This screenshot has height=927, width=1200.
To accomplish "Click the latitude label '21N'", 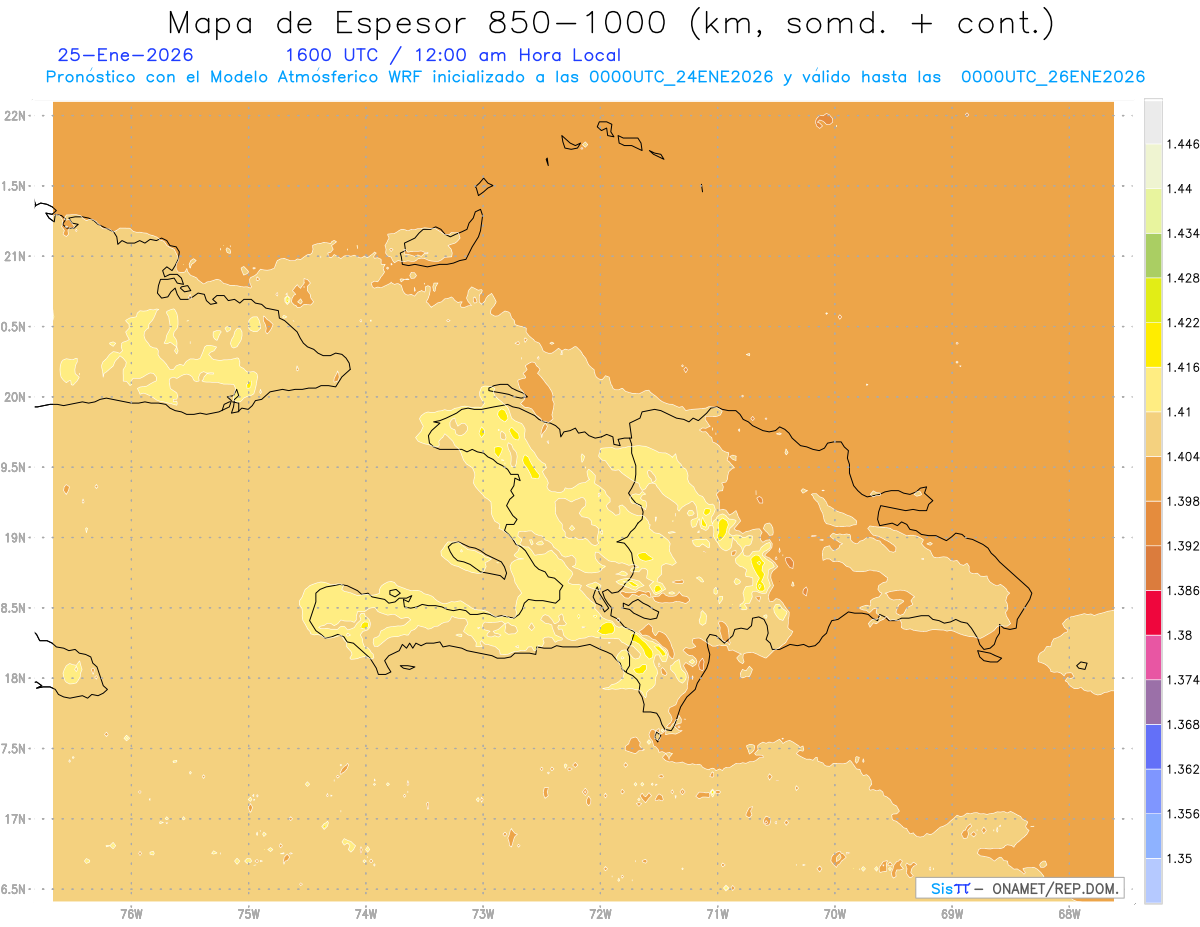I will 15,256.
